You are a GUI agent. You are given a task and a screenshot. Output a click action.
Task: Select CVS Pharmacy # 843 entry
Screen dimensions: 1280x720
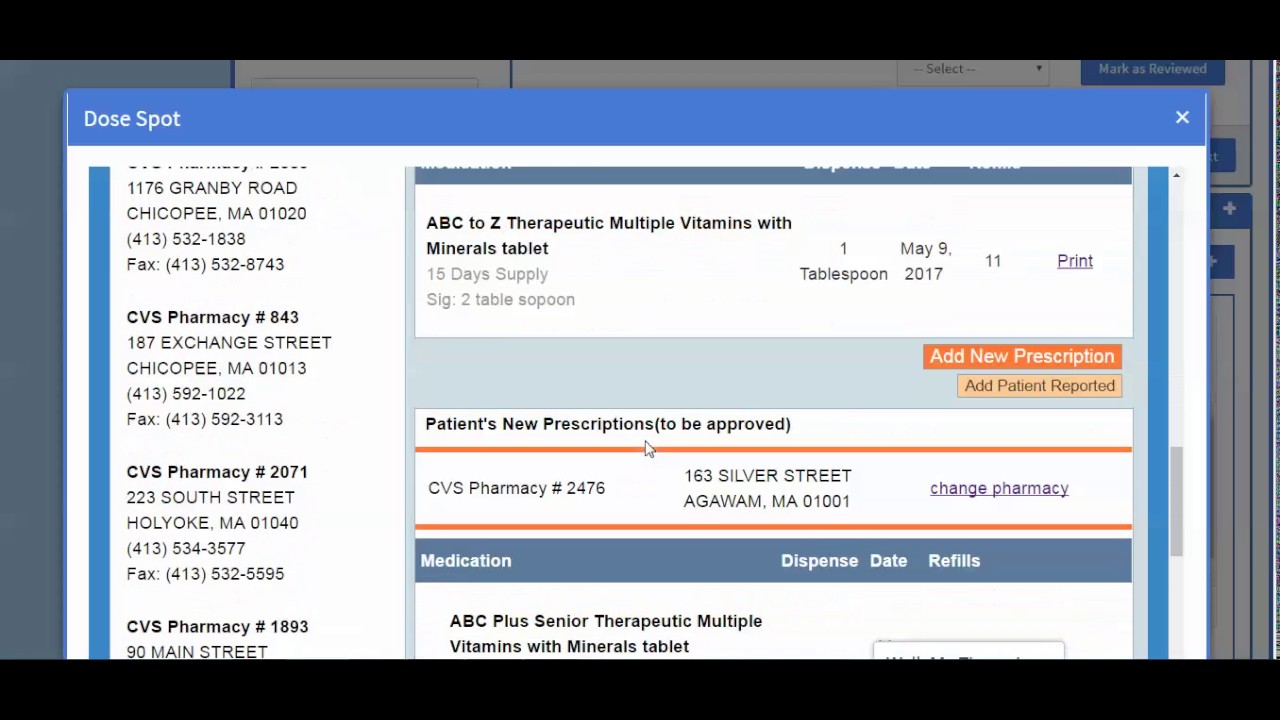pos(212,317)
